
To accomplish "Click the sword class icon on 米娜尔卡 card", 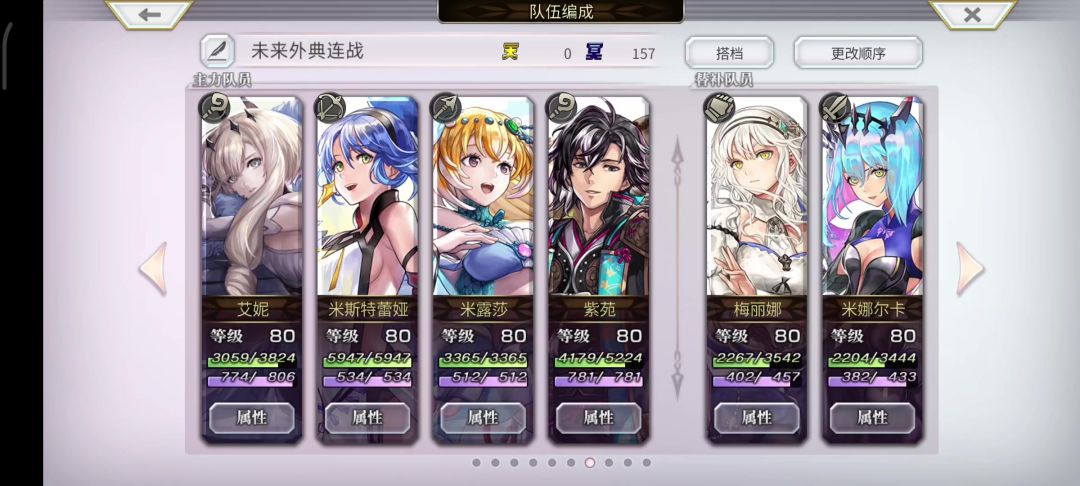I will tap(835, 108).
